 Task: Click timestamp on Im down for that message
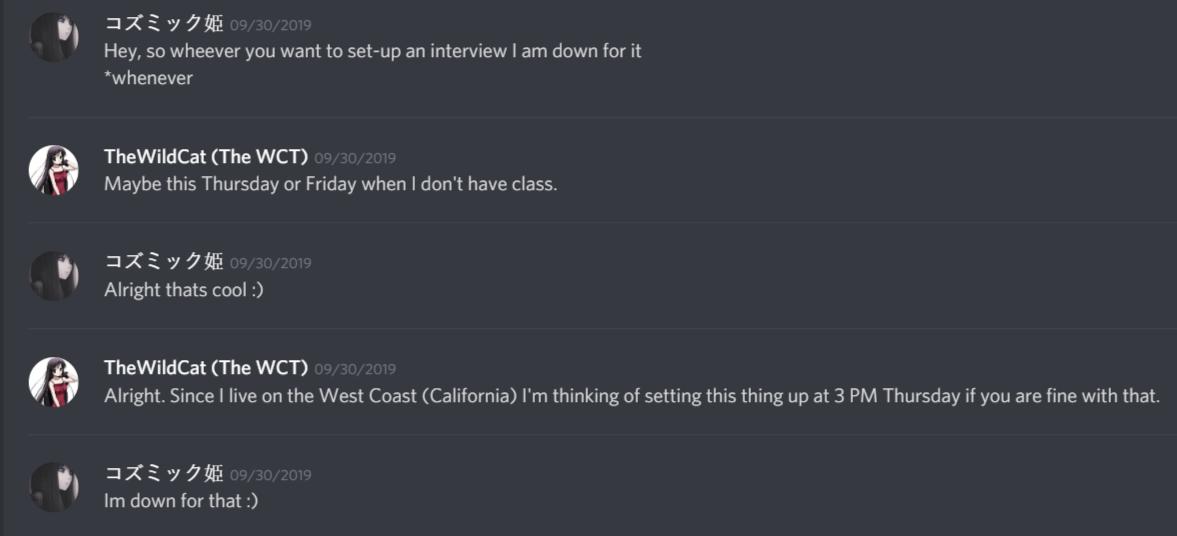tap(270, 475)
